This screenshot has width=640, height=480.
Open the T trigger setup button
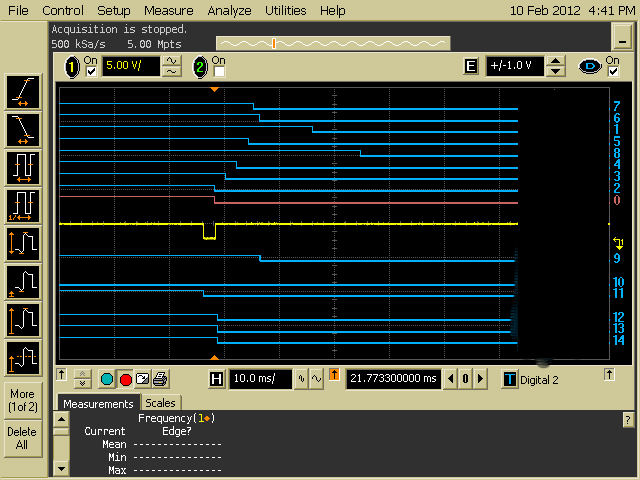(509, 380)
